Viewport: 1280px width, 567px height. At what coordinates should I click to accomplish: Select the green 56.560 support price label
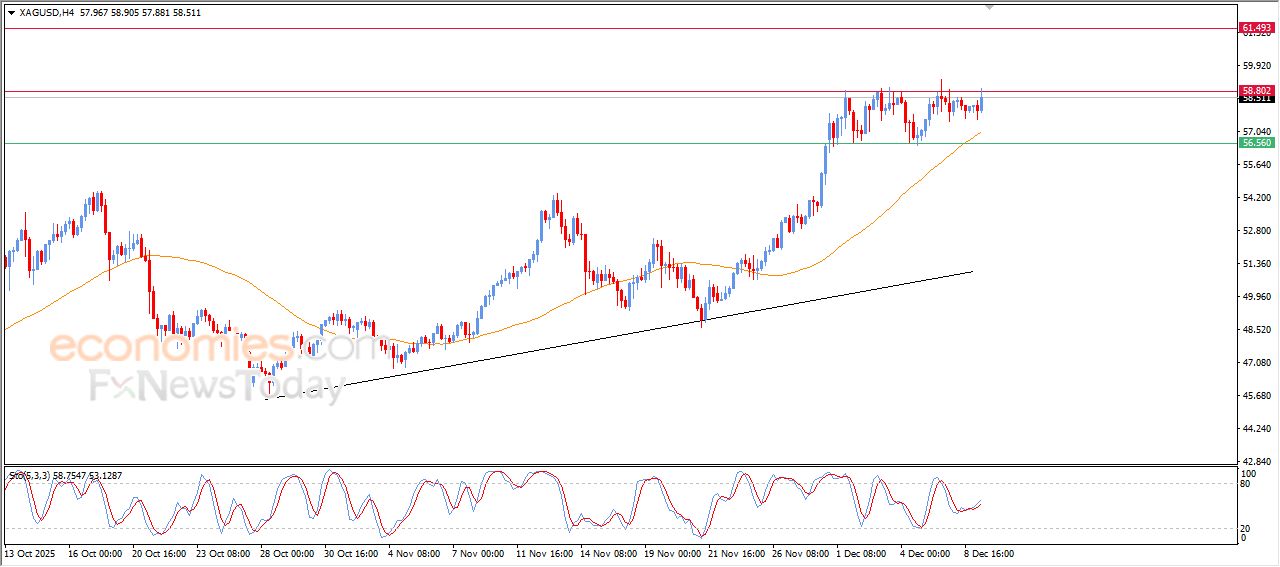[1256, 143]
